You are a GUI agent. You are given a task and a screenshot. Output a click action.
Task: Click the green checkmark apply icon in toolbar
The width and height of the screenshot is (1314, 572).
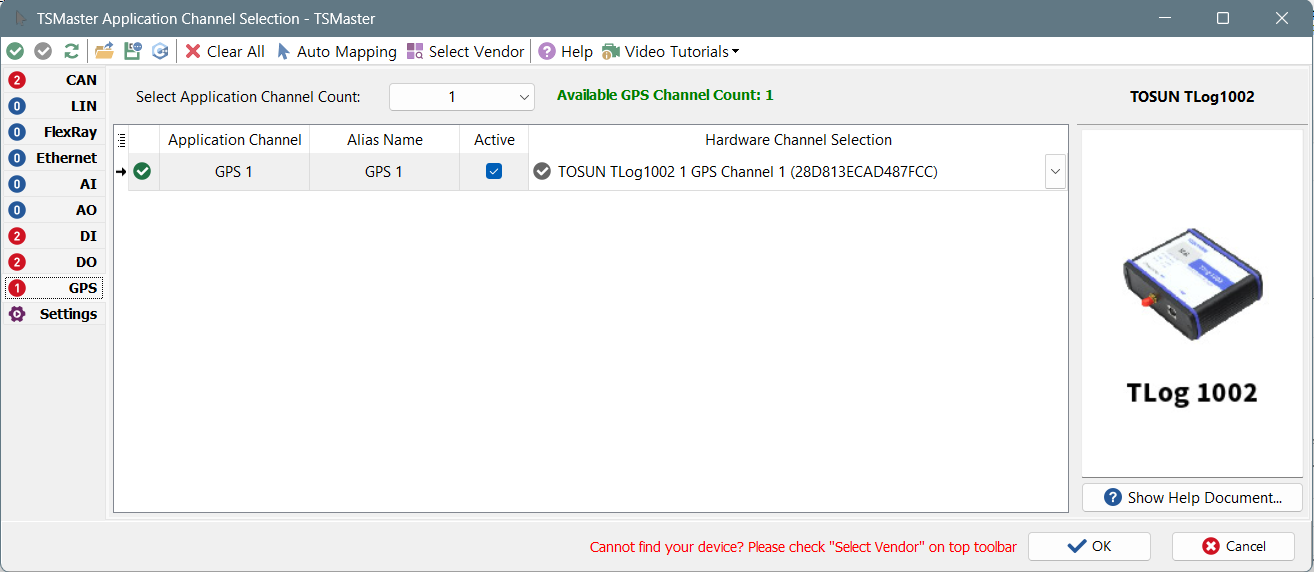coord(15,51)
